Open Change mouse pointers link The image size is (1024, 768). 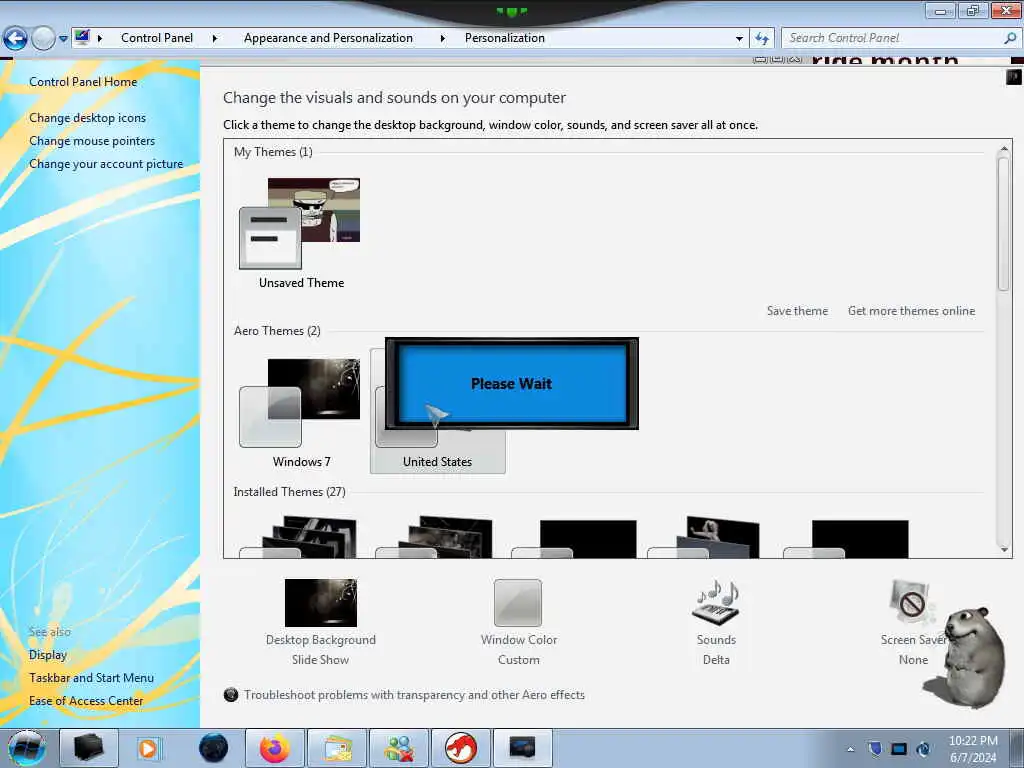(92, 140)
